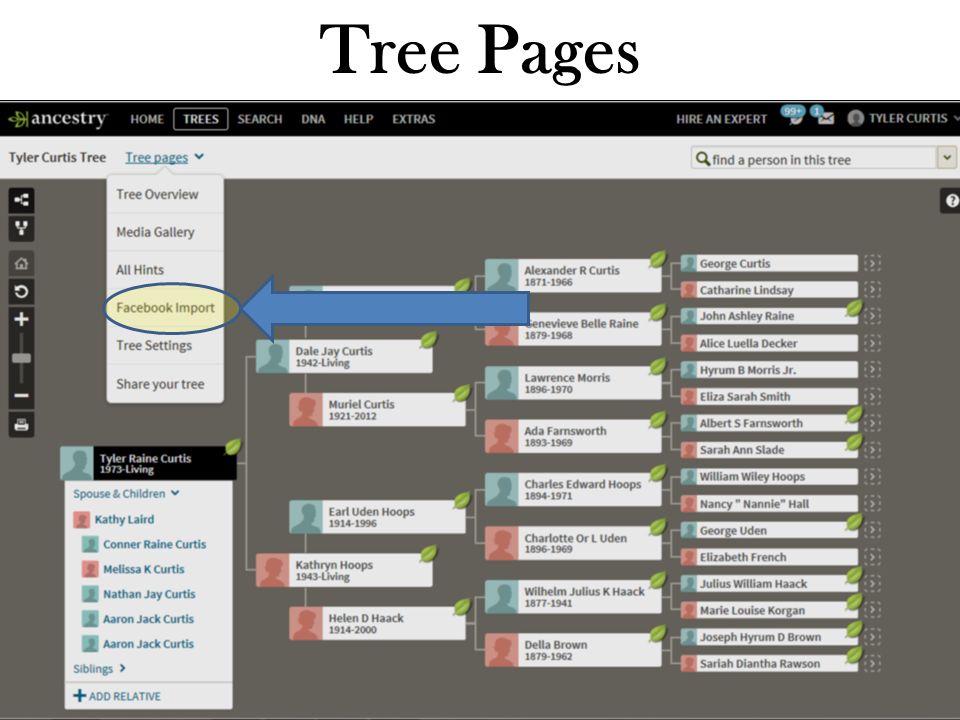Select the Charles Edward Hoops card
The width and height of the screenshot is (960, 720).
click(x=573, y=489)
